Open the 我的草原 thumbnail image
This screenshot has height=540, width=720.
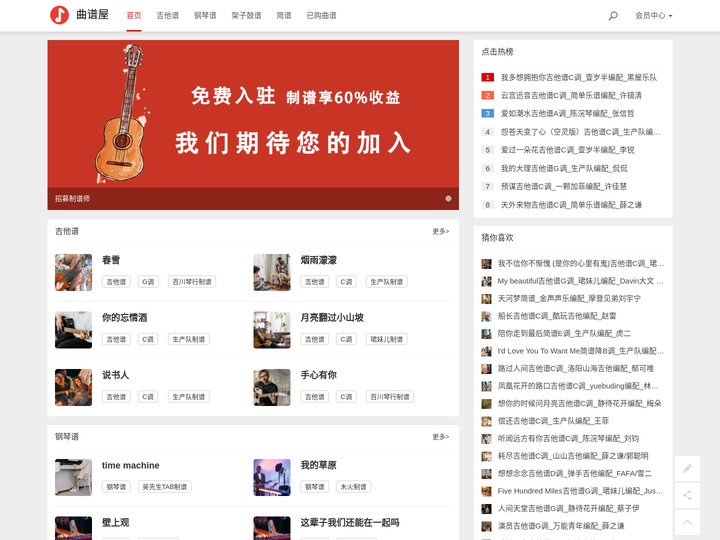click(x=272, y=477)
